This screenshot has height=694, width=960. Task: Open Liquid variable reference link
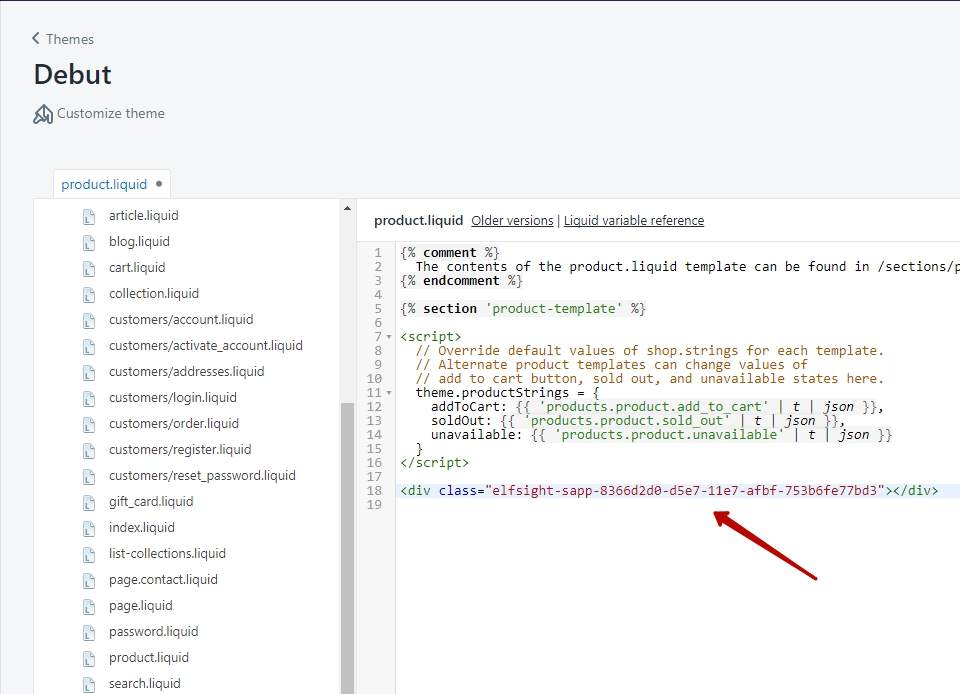pyautogui.click(x=634, y=220)
